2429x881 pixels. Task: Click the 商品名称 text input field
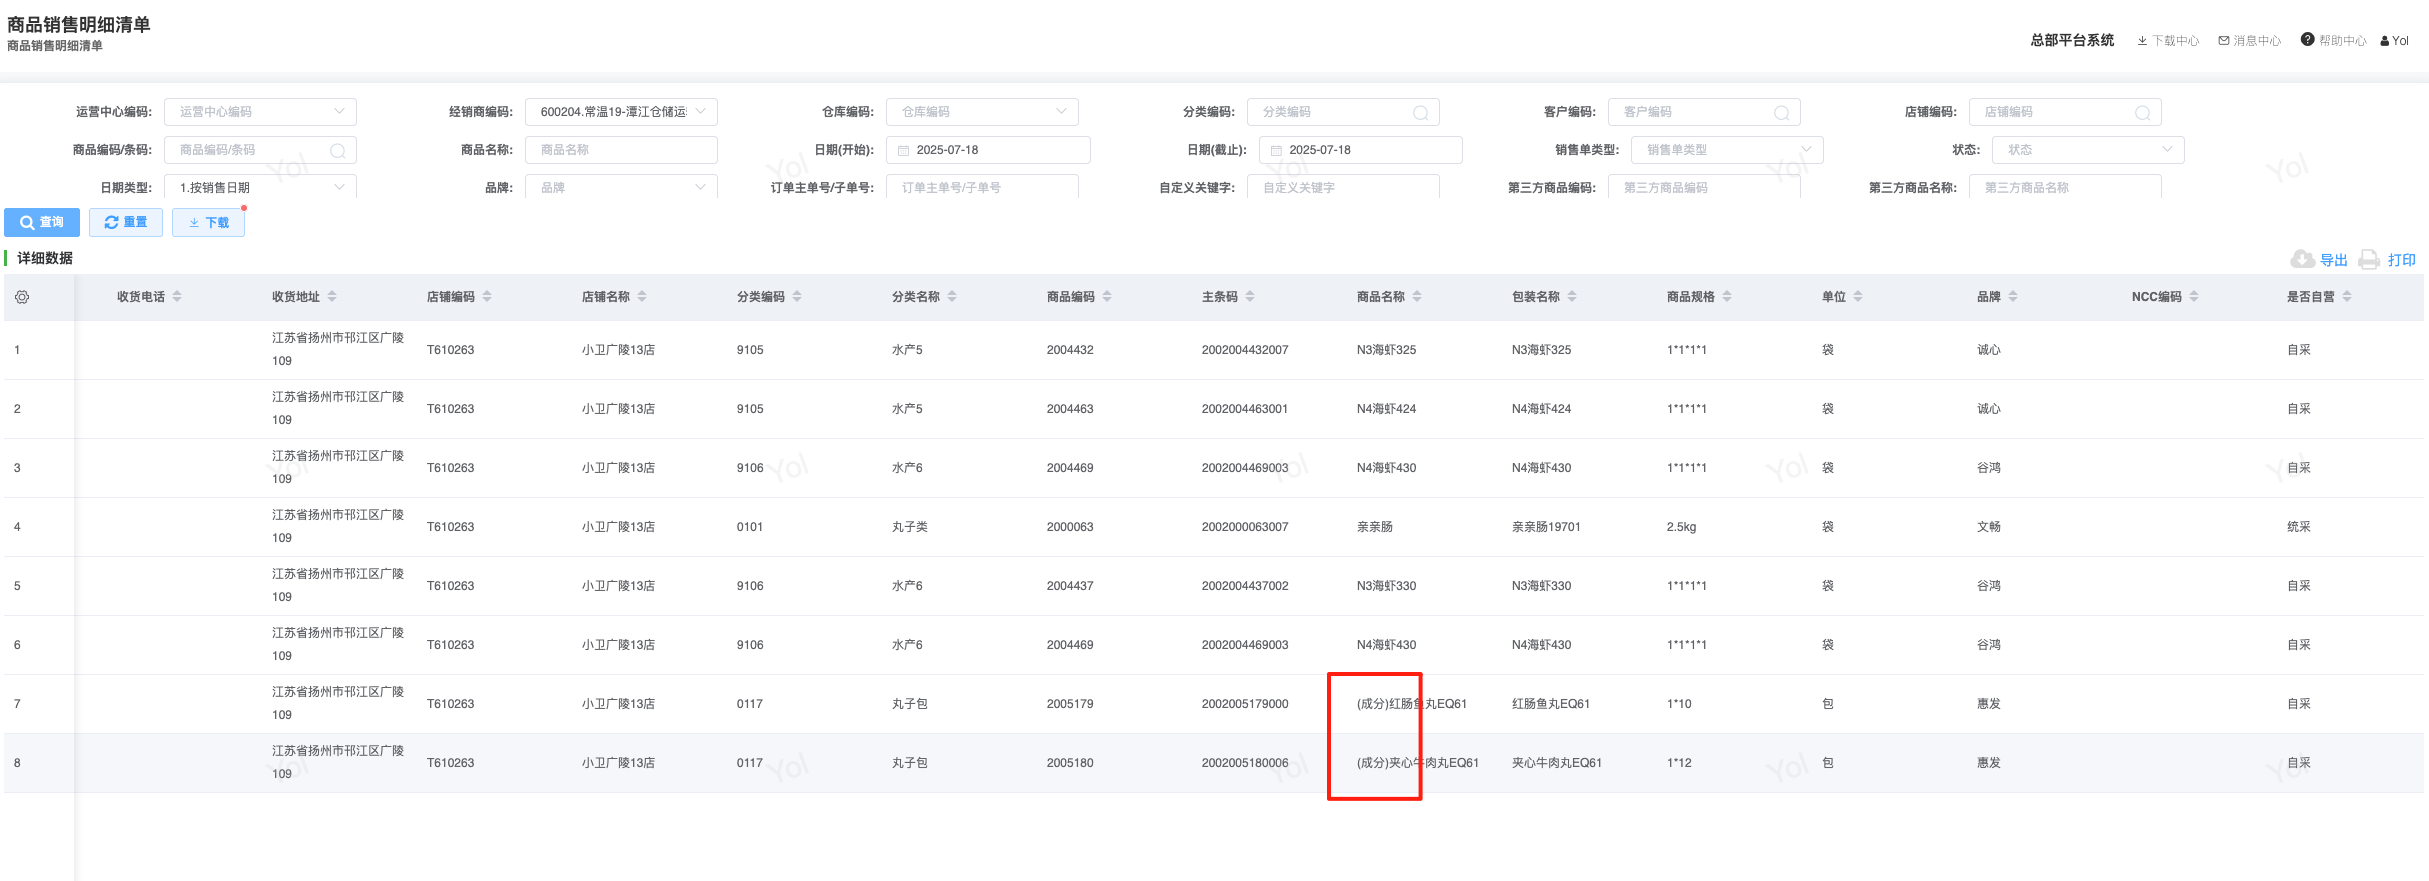620,150
